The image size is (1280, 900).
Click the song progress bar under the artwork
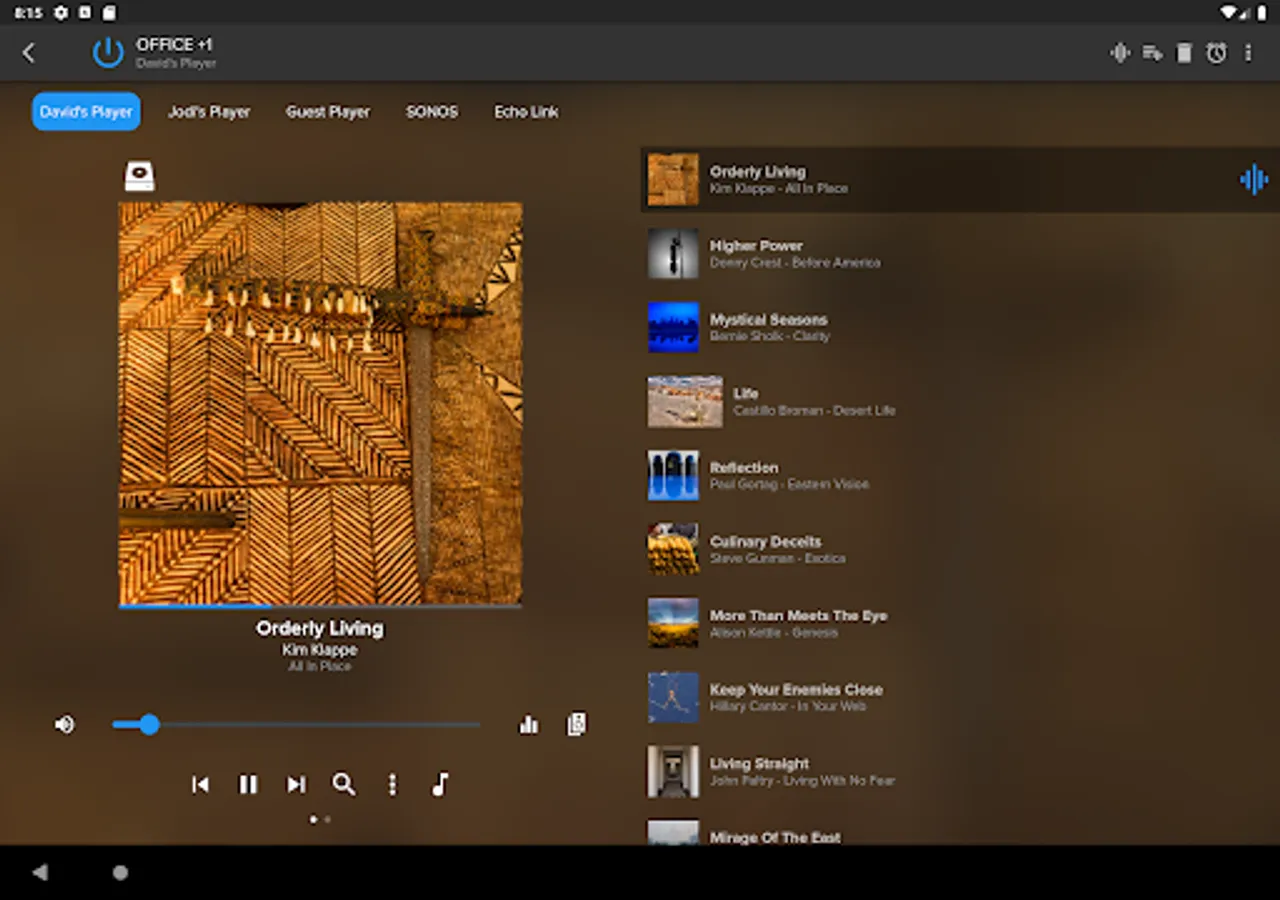320,606
